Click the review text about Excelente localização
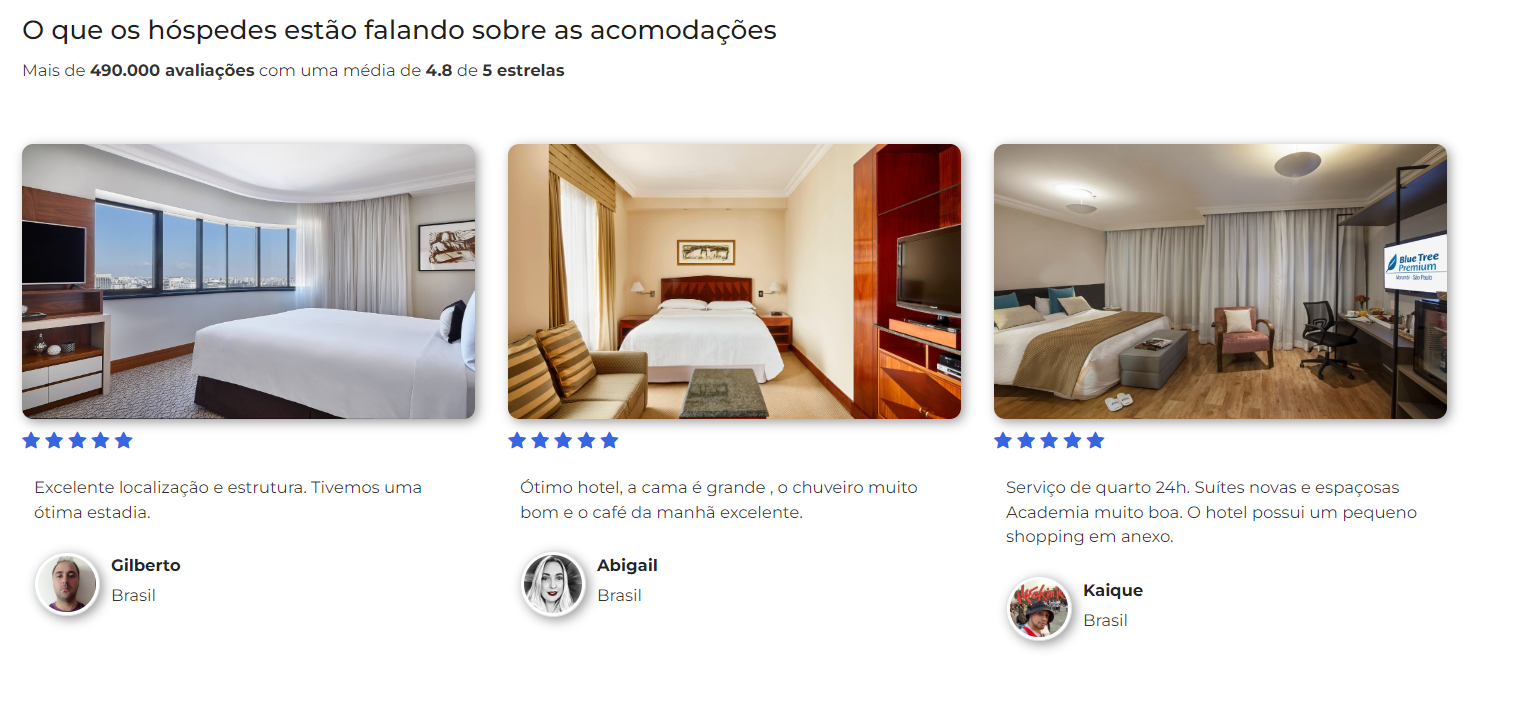The width and height of the screenshot is (1527, 715). [x=228, y=500]
